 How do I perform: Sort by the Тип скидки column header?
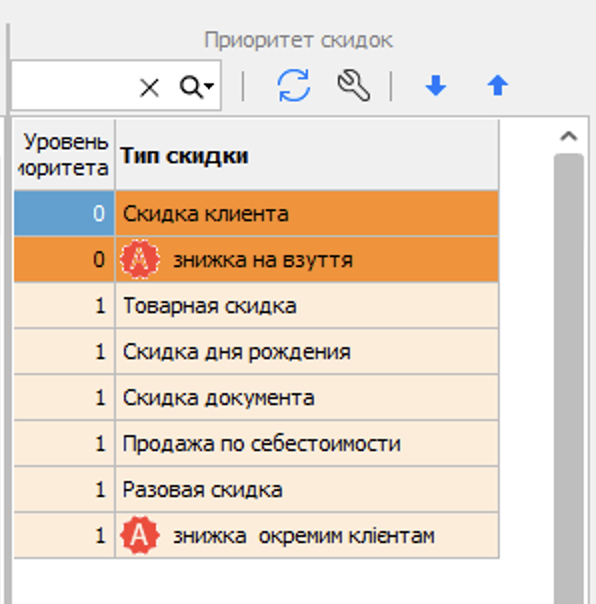pos(307,155)
